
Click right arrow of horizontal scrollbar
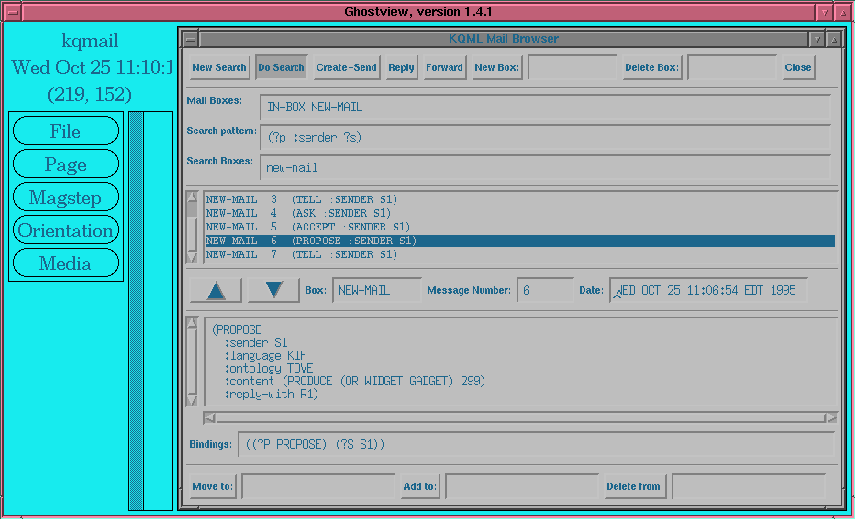click(832, 418)
